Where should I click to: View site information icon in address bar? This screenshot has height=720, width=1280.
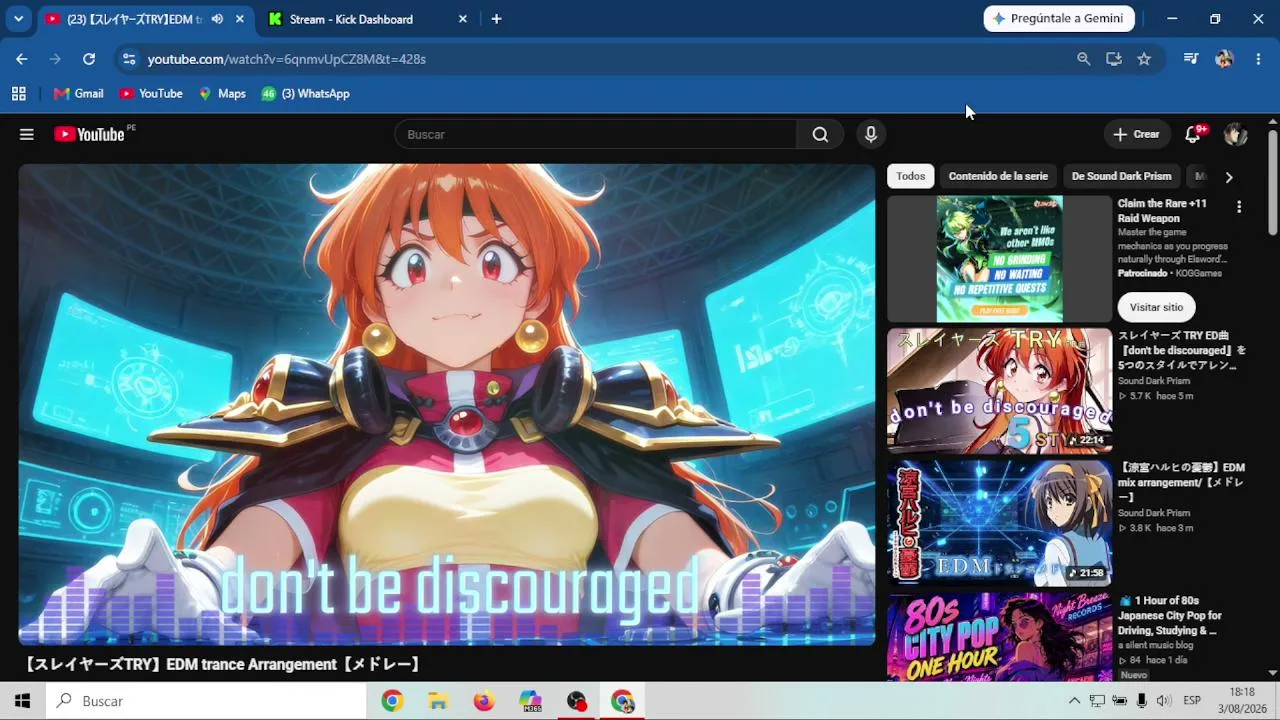[129, 59]
